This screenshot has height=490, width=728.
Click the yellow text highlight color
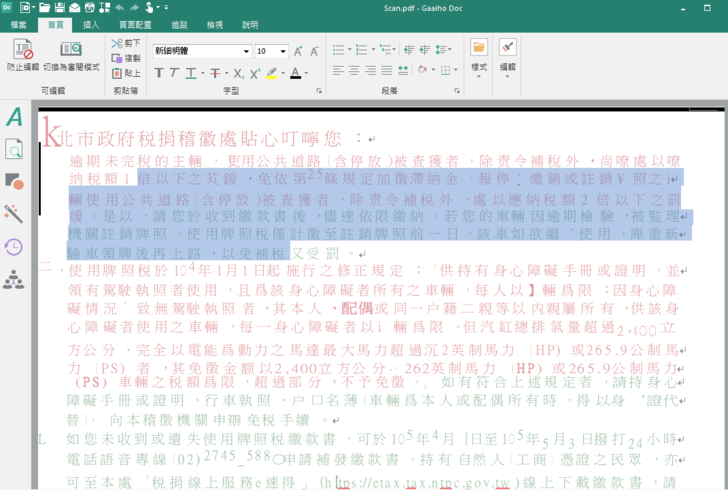pos(272,73)
